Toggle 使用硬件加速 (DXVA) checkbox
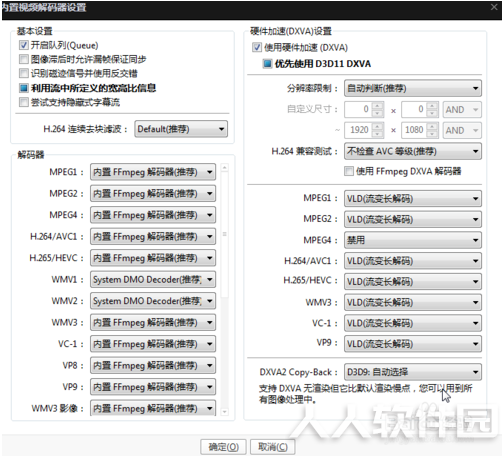This screenshot has height=456, width=503. 257,47
